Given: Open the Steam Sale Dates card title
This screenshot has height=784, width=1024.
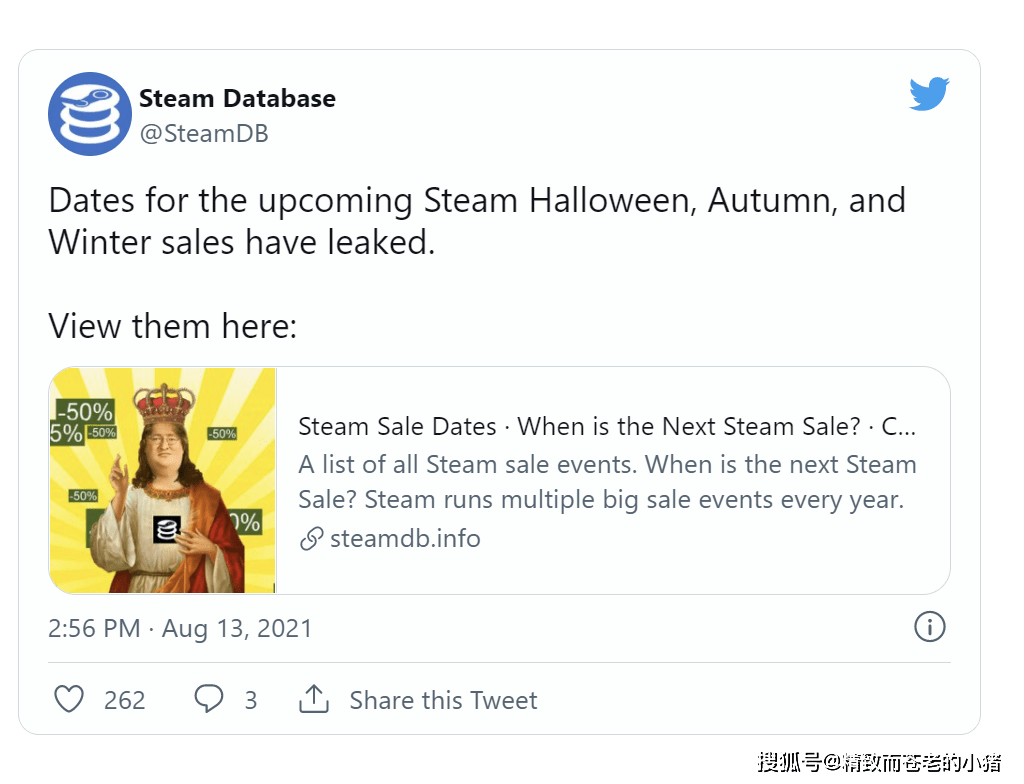Looking at the screenshot, I should [606, 427].
